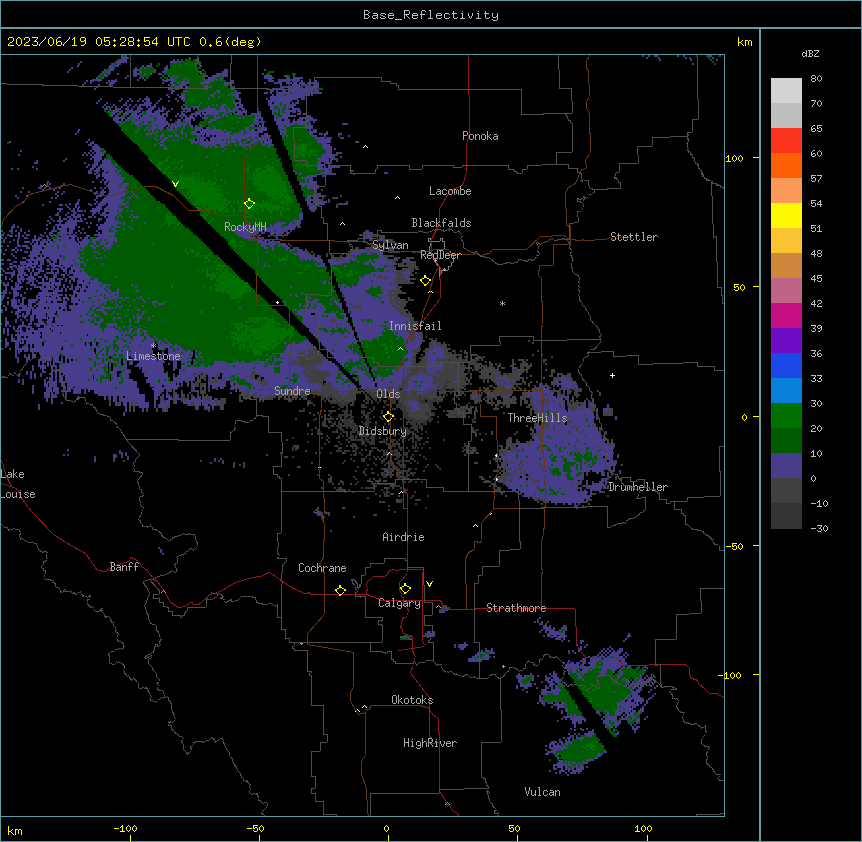Click the Lacombe city label
Screen dimensions: 862x842
pyautogui.click(x=450, y=191)
